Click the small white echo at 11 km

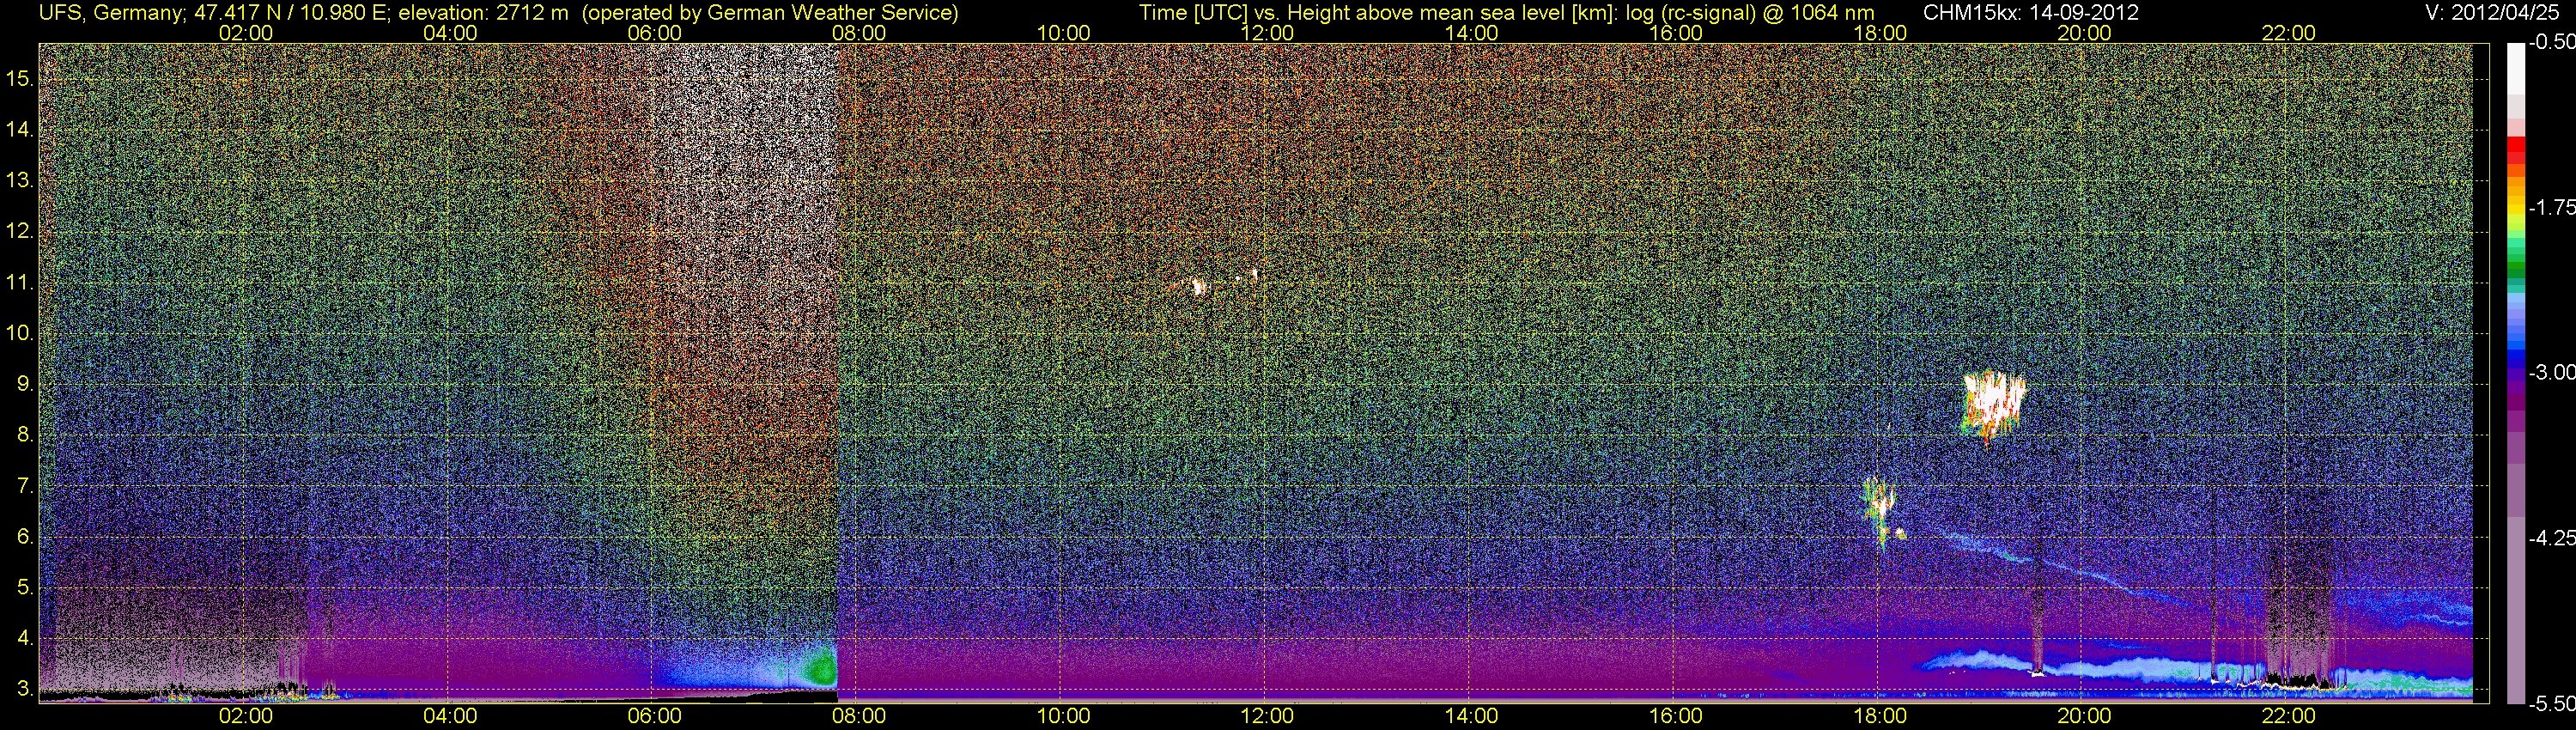click(x=1198, y=287)
